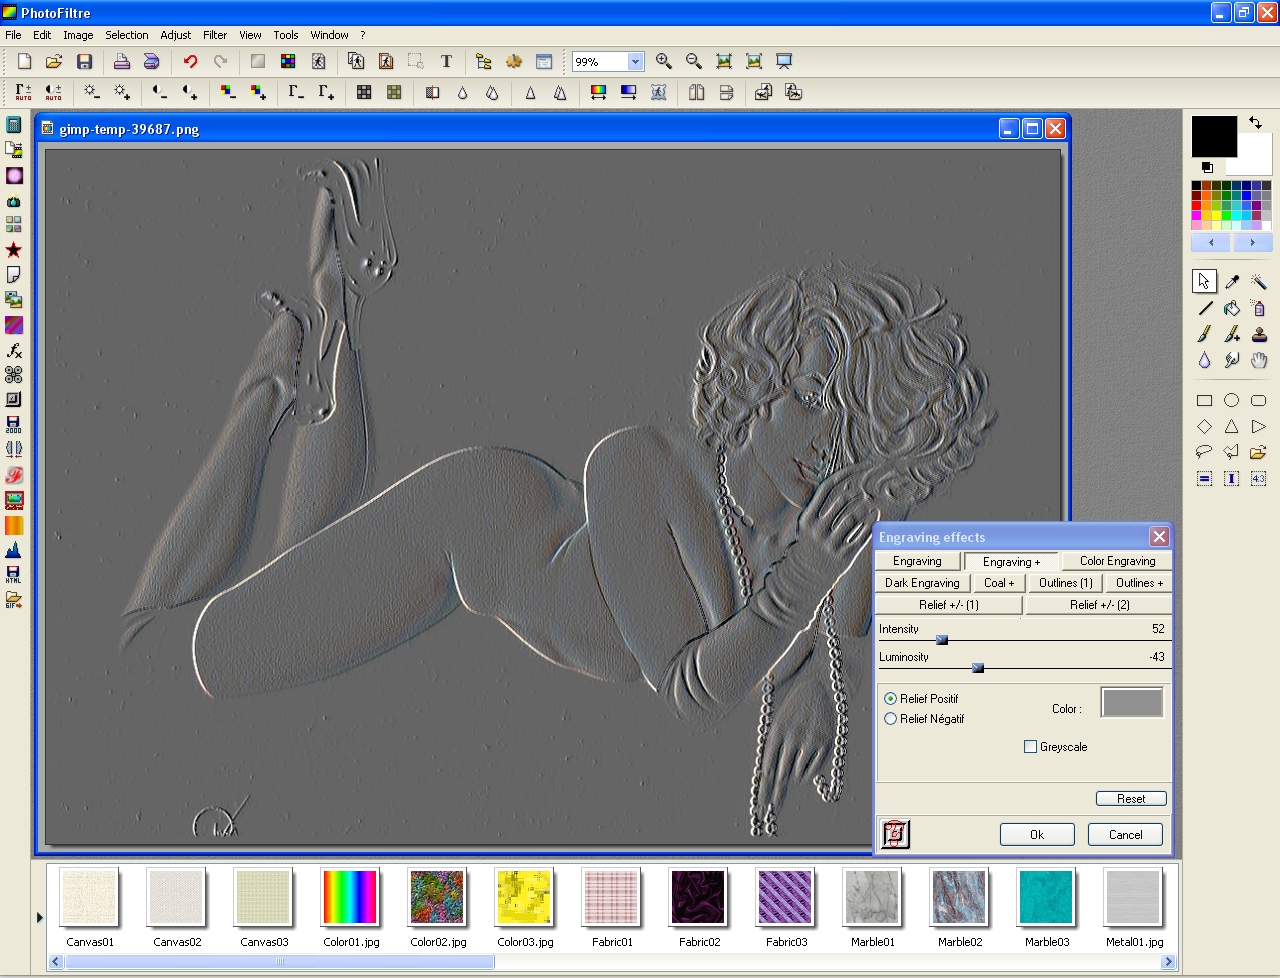This screenshot has height=978, width=1280.
Task: Select the Magic wand tool
Action: click(1259, 282)
